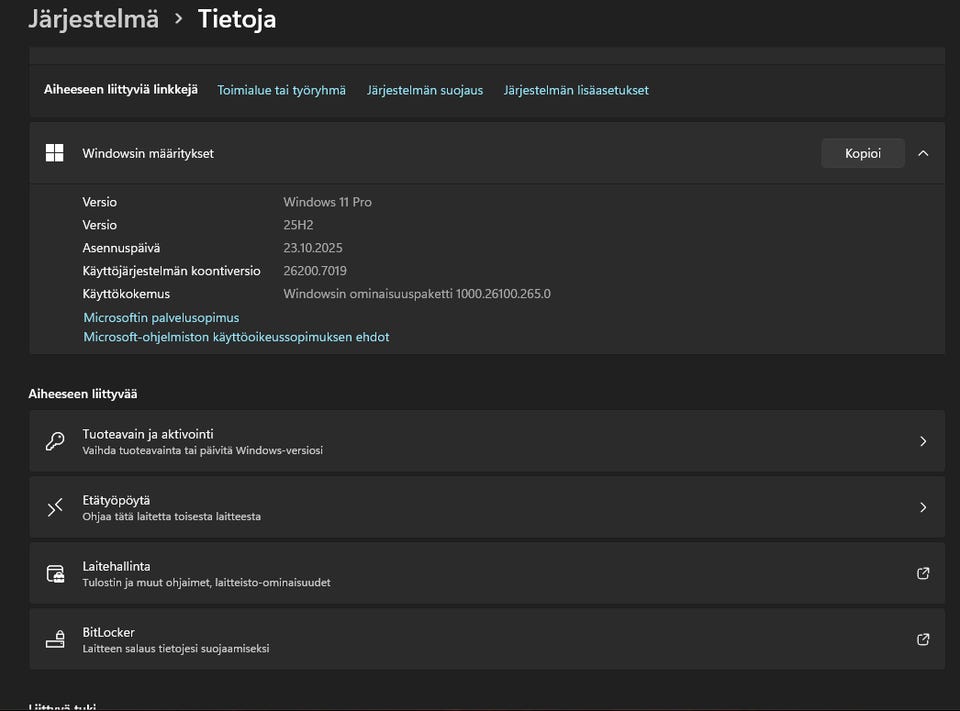Open the Toimialue tai työryhmä link
Viewport: 960px width, 711px height.
[281, 90]
